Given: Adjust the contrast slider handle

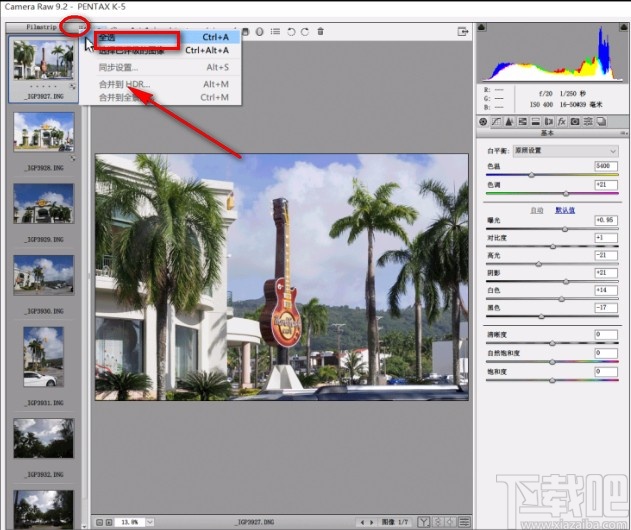Looking at the screenshot, I should (553, 246).
